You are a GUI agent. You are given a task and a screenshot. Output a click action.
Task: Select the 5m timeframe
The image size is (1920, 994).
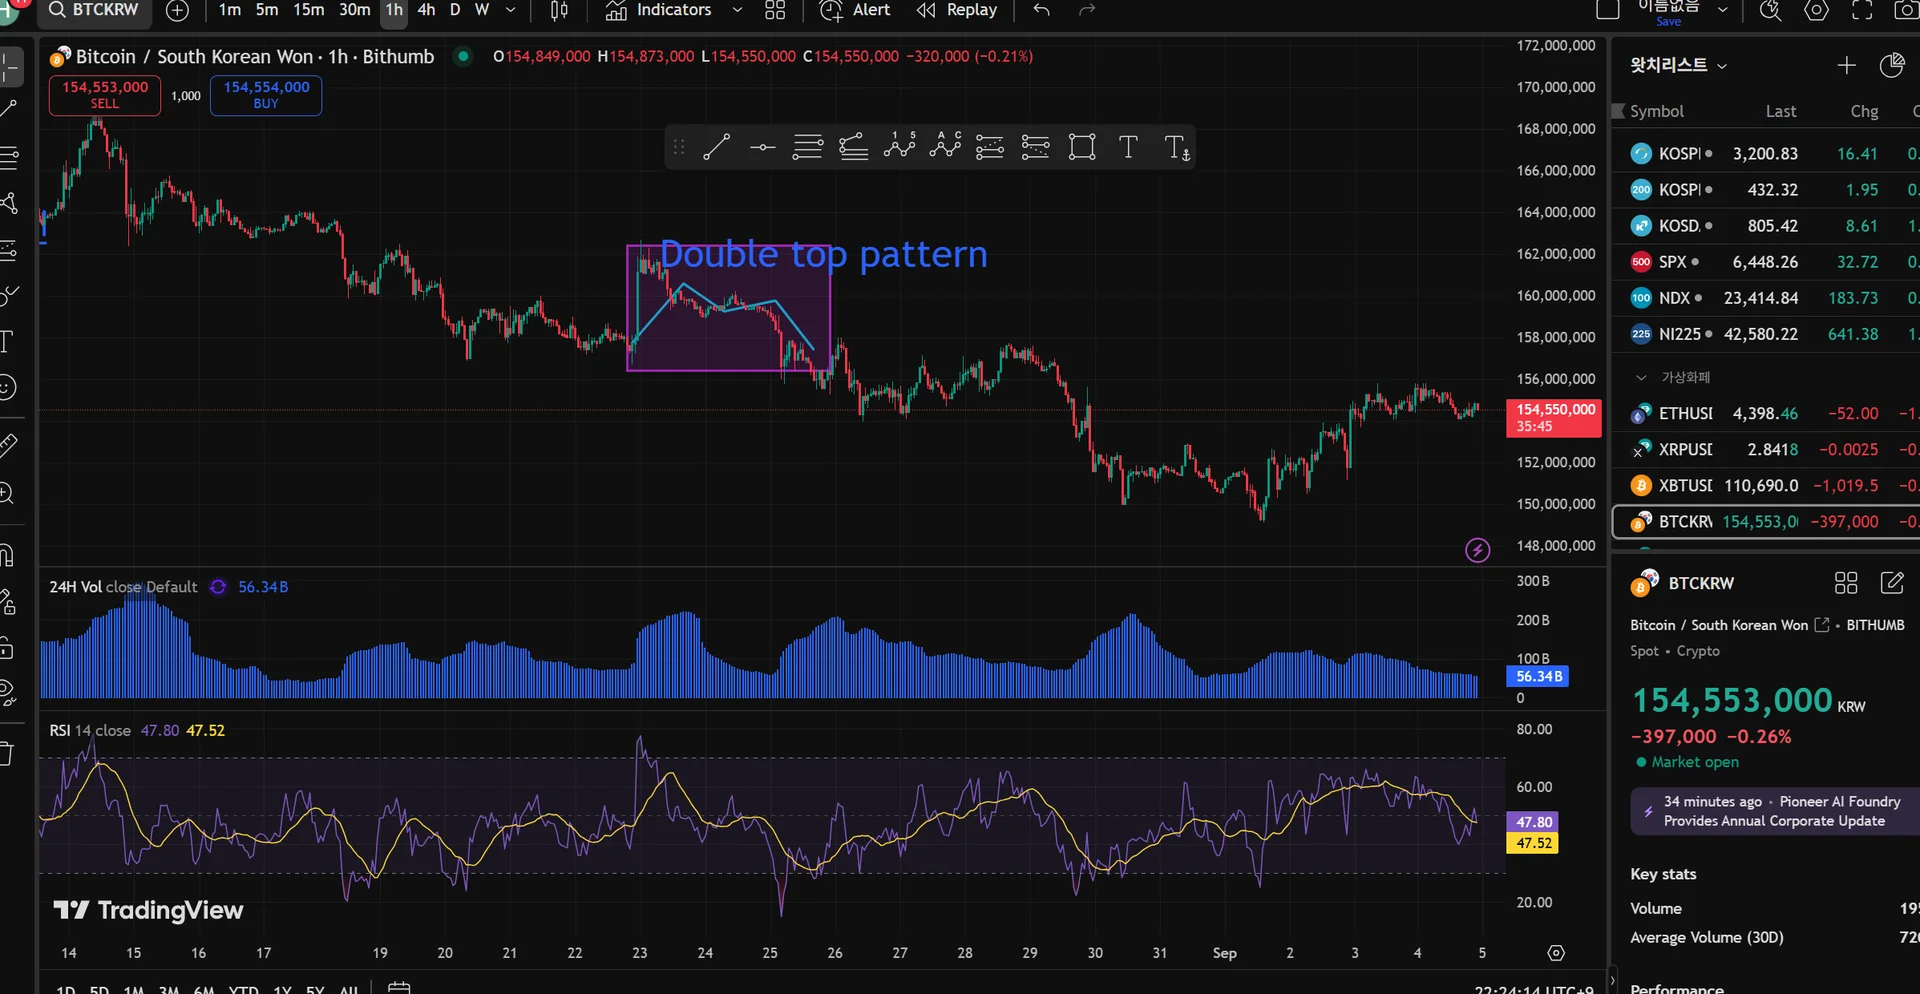pyautogui.click(x=267, y=10)
